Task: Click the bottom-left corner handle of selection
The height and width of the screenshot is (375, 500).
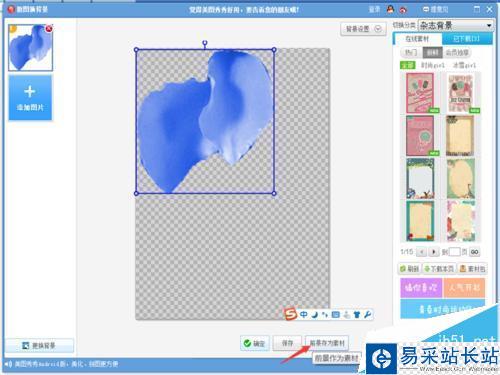Action: pyautogui.click(x=136, y=193)
